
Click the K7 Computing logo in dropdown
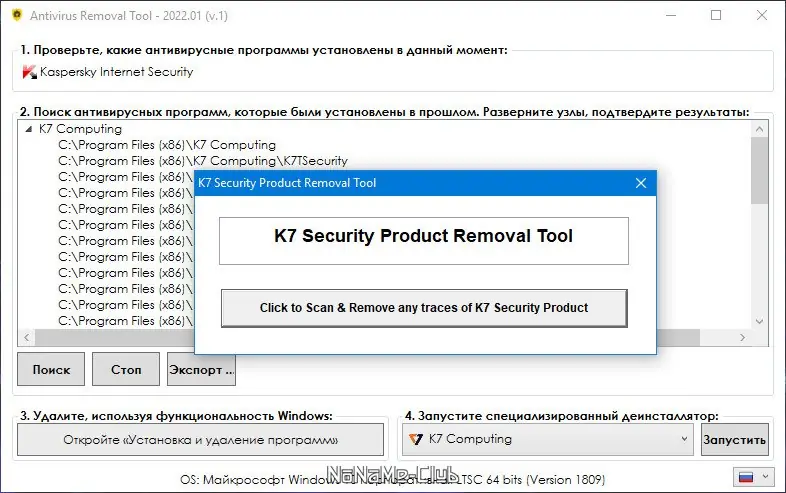(414, 439)
